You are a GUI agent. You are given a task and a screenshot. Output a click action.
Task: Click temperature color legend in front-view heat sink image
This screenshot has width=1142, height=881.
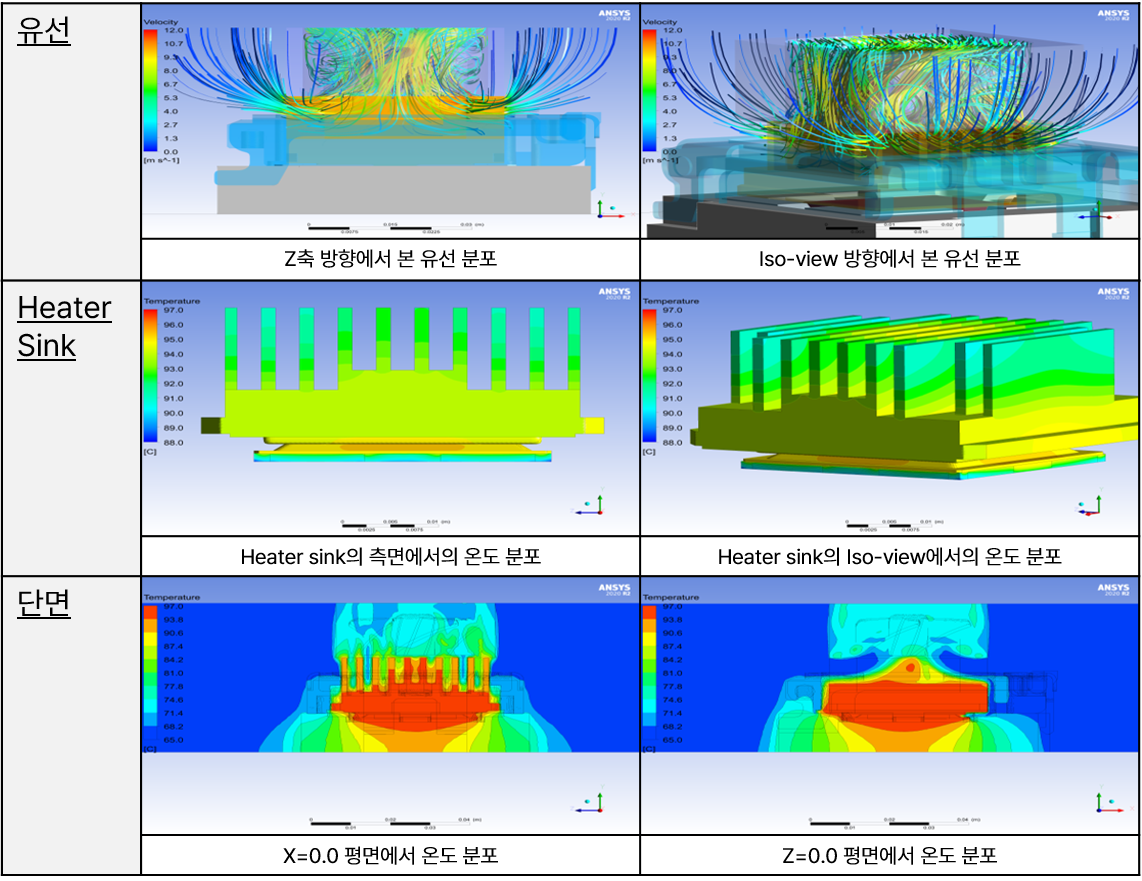(151, 376)
